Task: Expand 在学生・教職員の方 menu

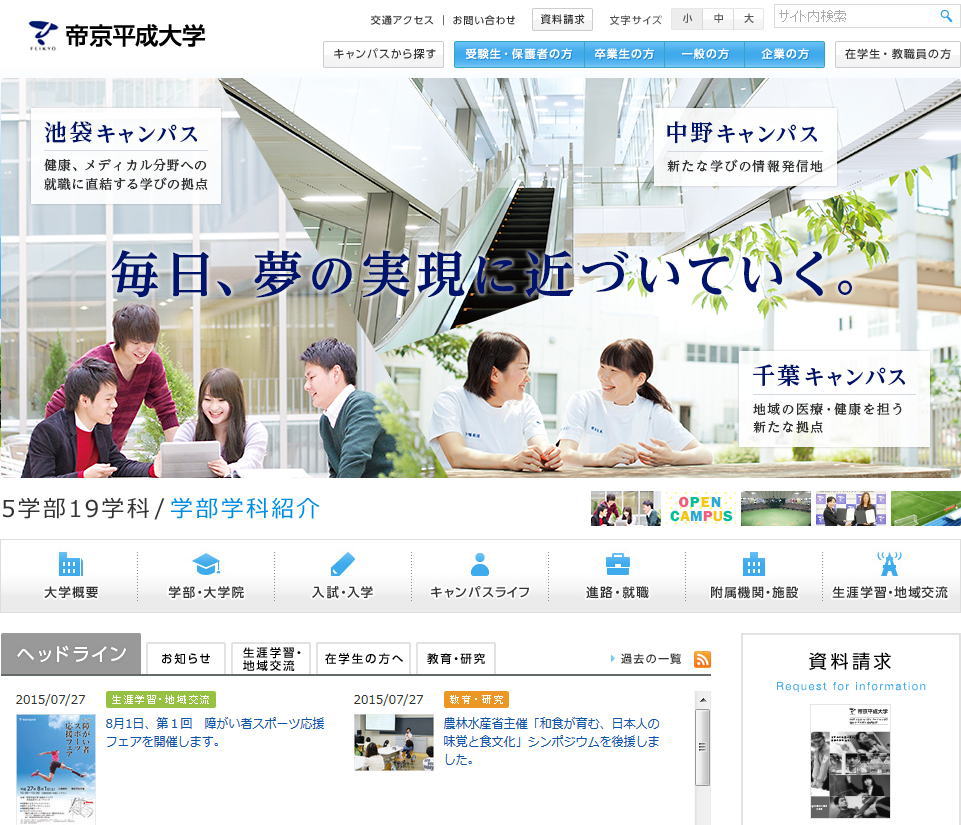Action: click(897, 55)
